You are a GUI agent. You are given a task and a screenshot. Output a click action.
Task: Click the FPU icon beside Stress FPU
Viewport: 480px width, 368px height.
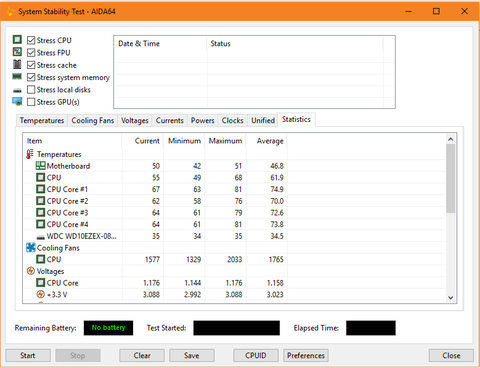(x=17, y=52)
